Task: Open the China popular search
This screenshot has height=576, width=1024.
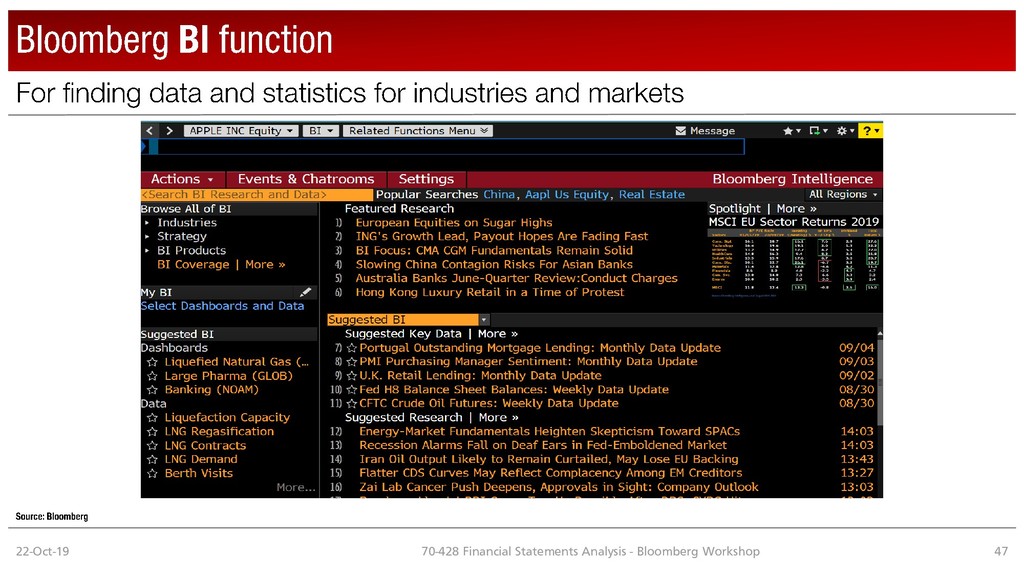Action: point(499,194)
